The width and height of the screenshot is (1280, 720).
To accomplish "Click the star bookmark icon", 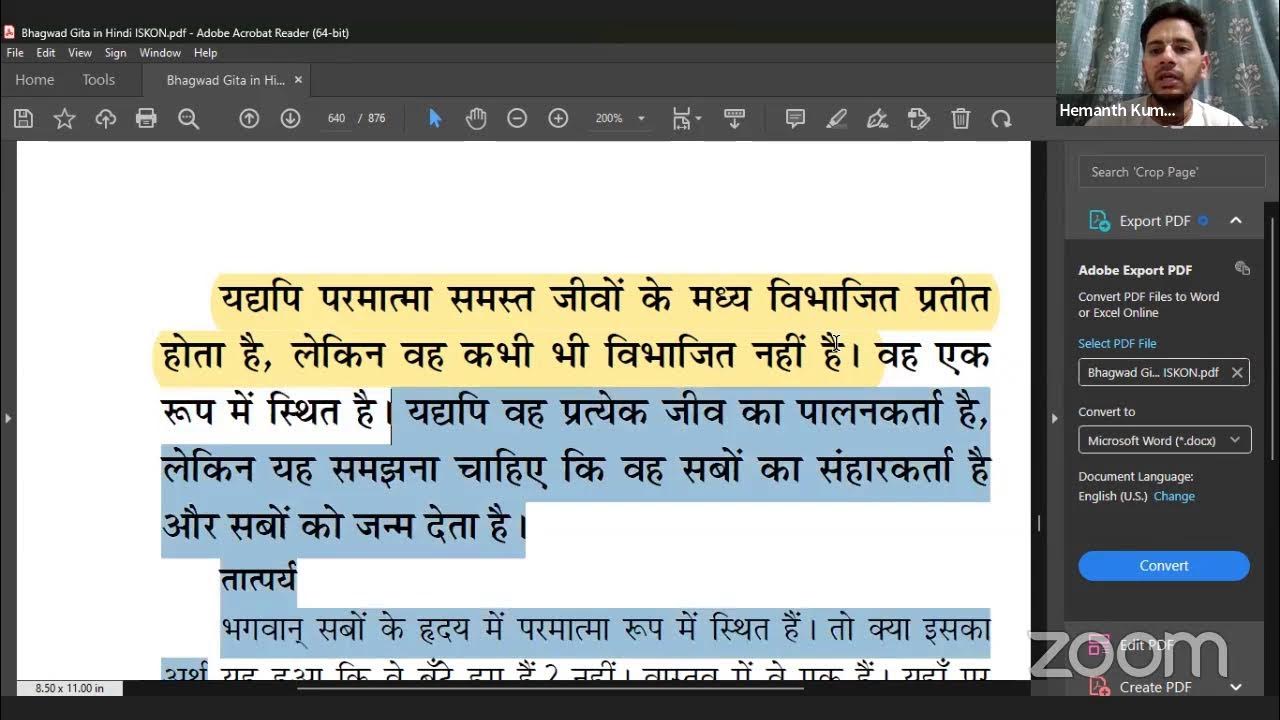I will tap(65, 119).
